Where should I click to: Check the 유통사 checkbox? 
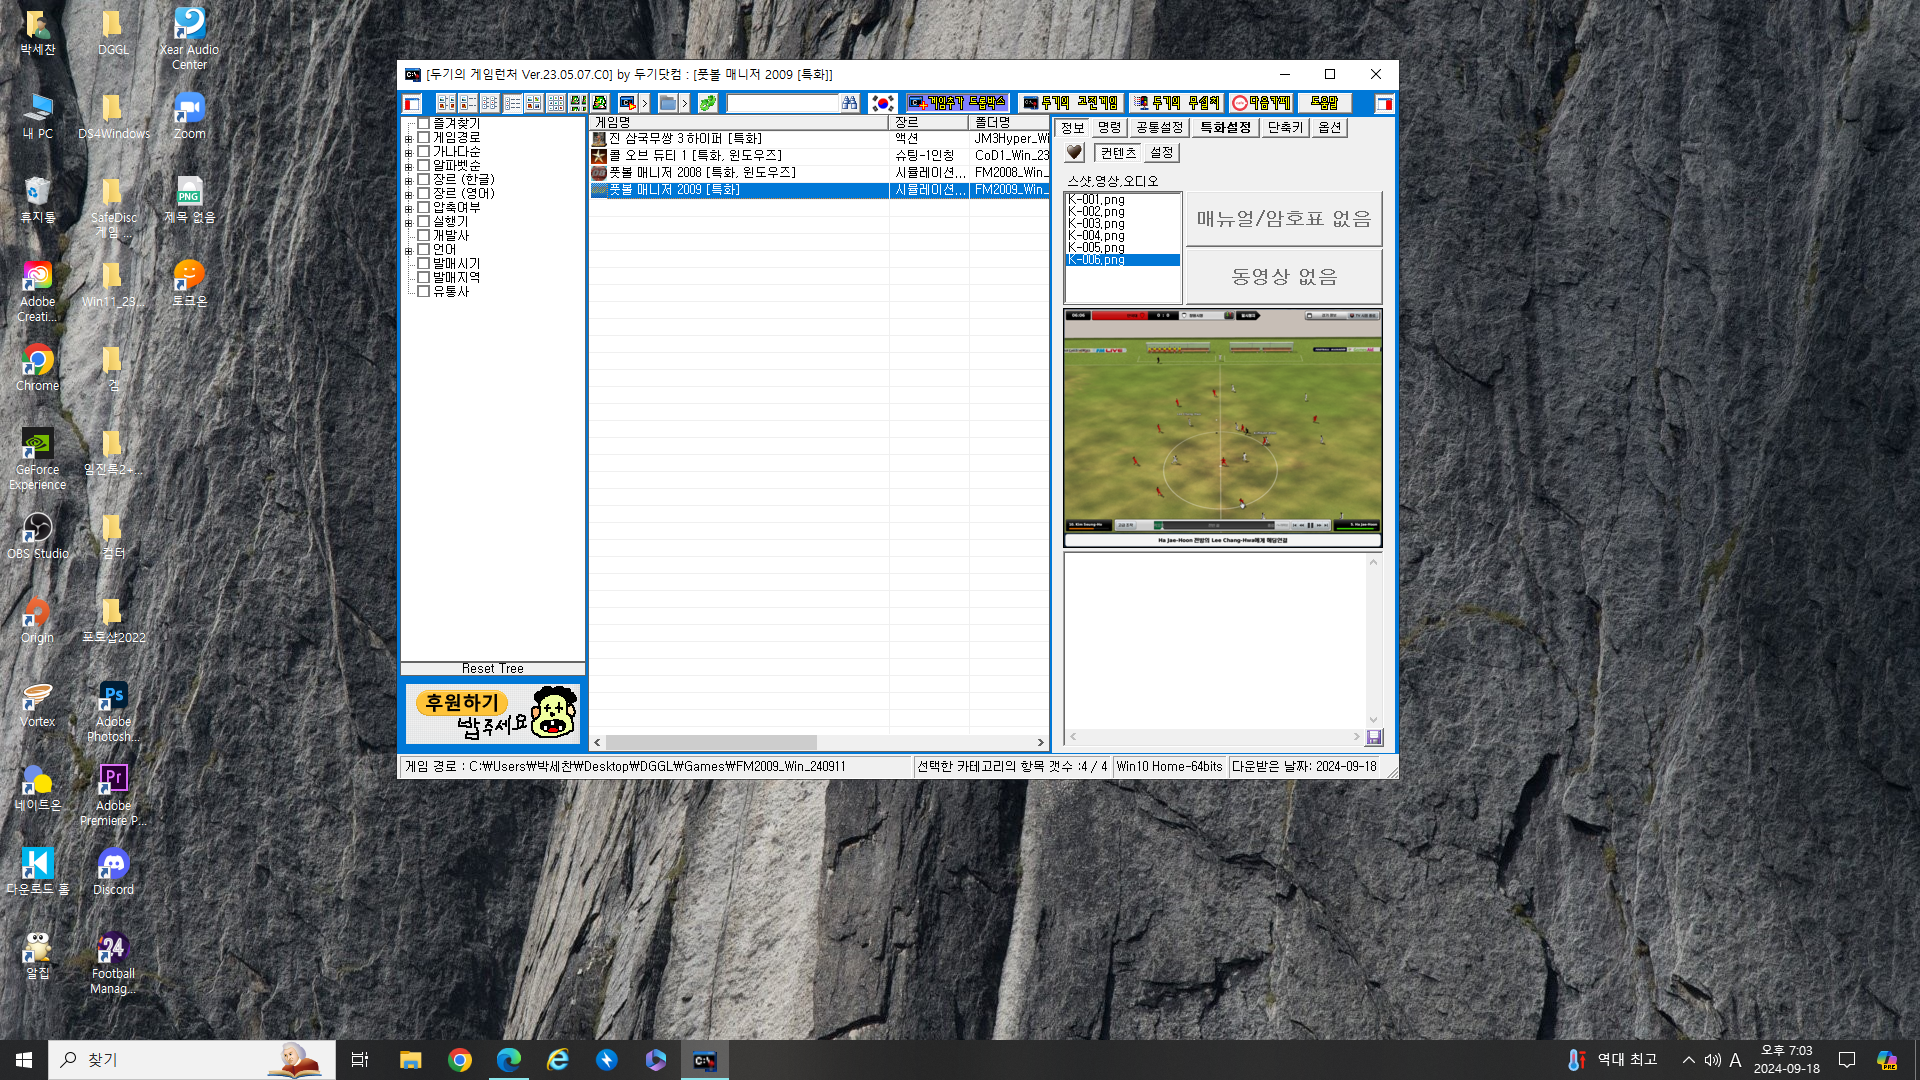tap(424, 292)
